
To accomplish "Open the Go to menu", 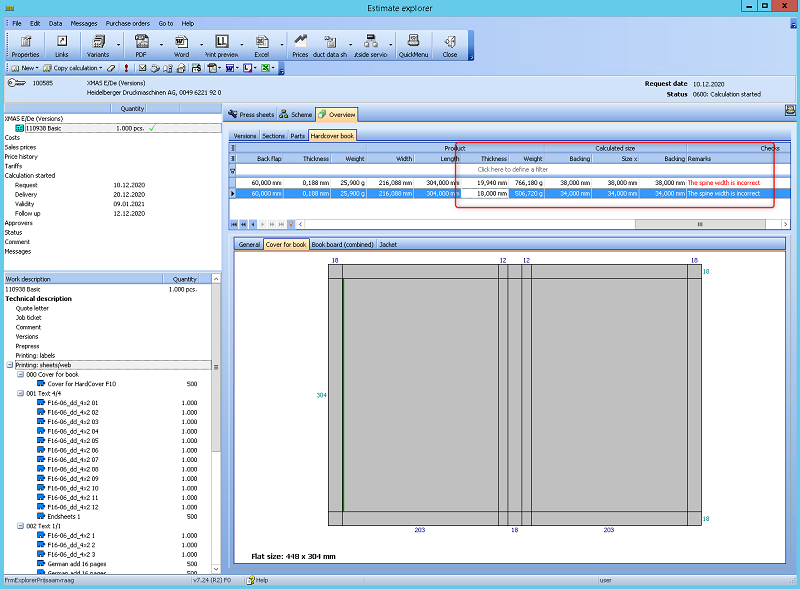I will point(166,23).
